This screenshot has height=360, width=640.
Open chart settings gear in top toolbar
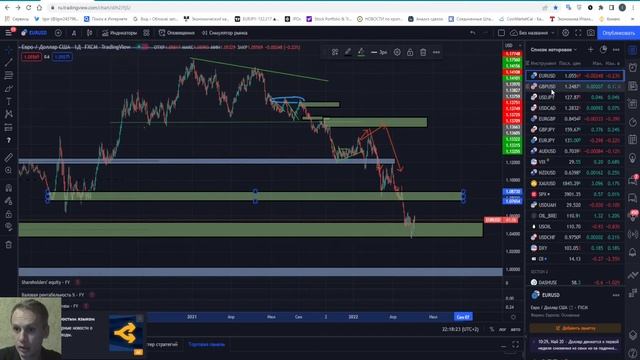coord(565,33)
